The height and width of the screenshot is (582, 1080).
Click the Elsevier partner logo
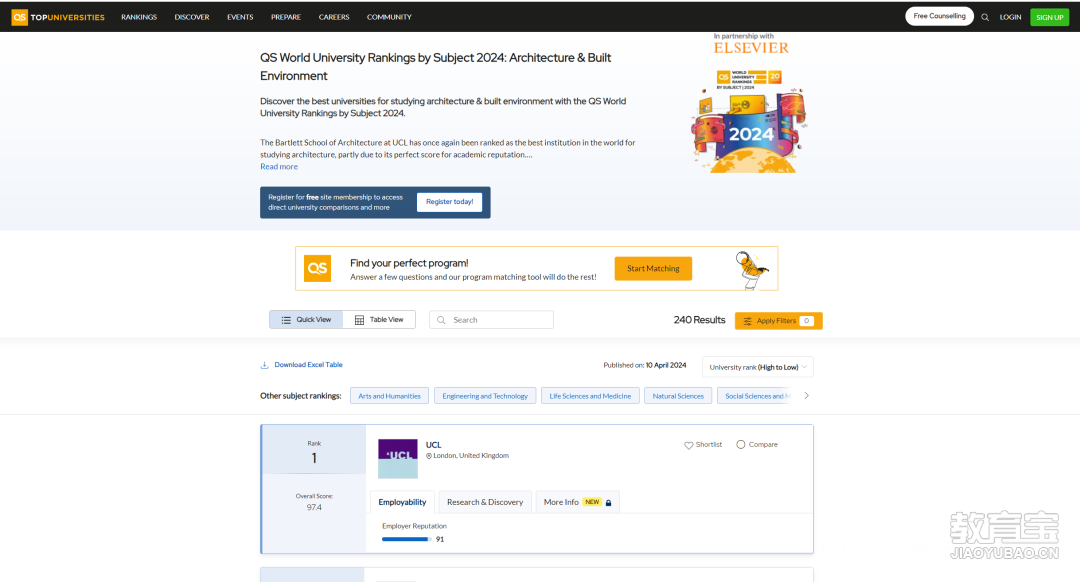click(751, 48)
